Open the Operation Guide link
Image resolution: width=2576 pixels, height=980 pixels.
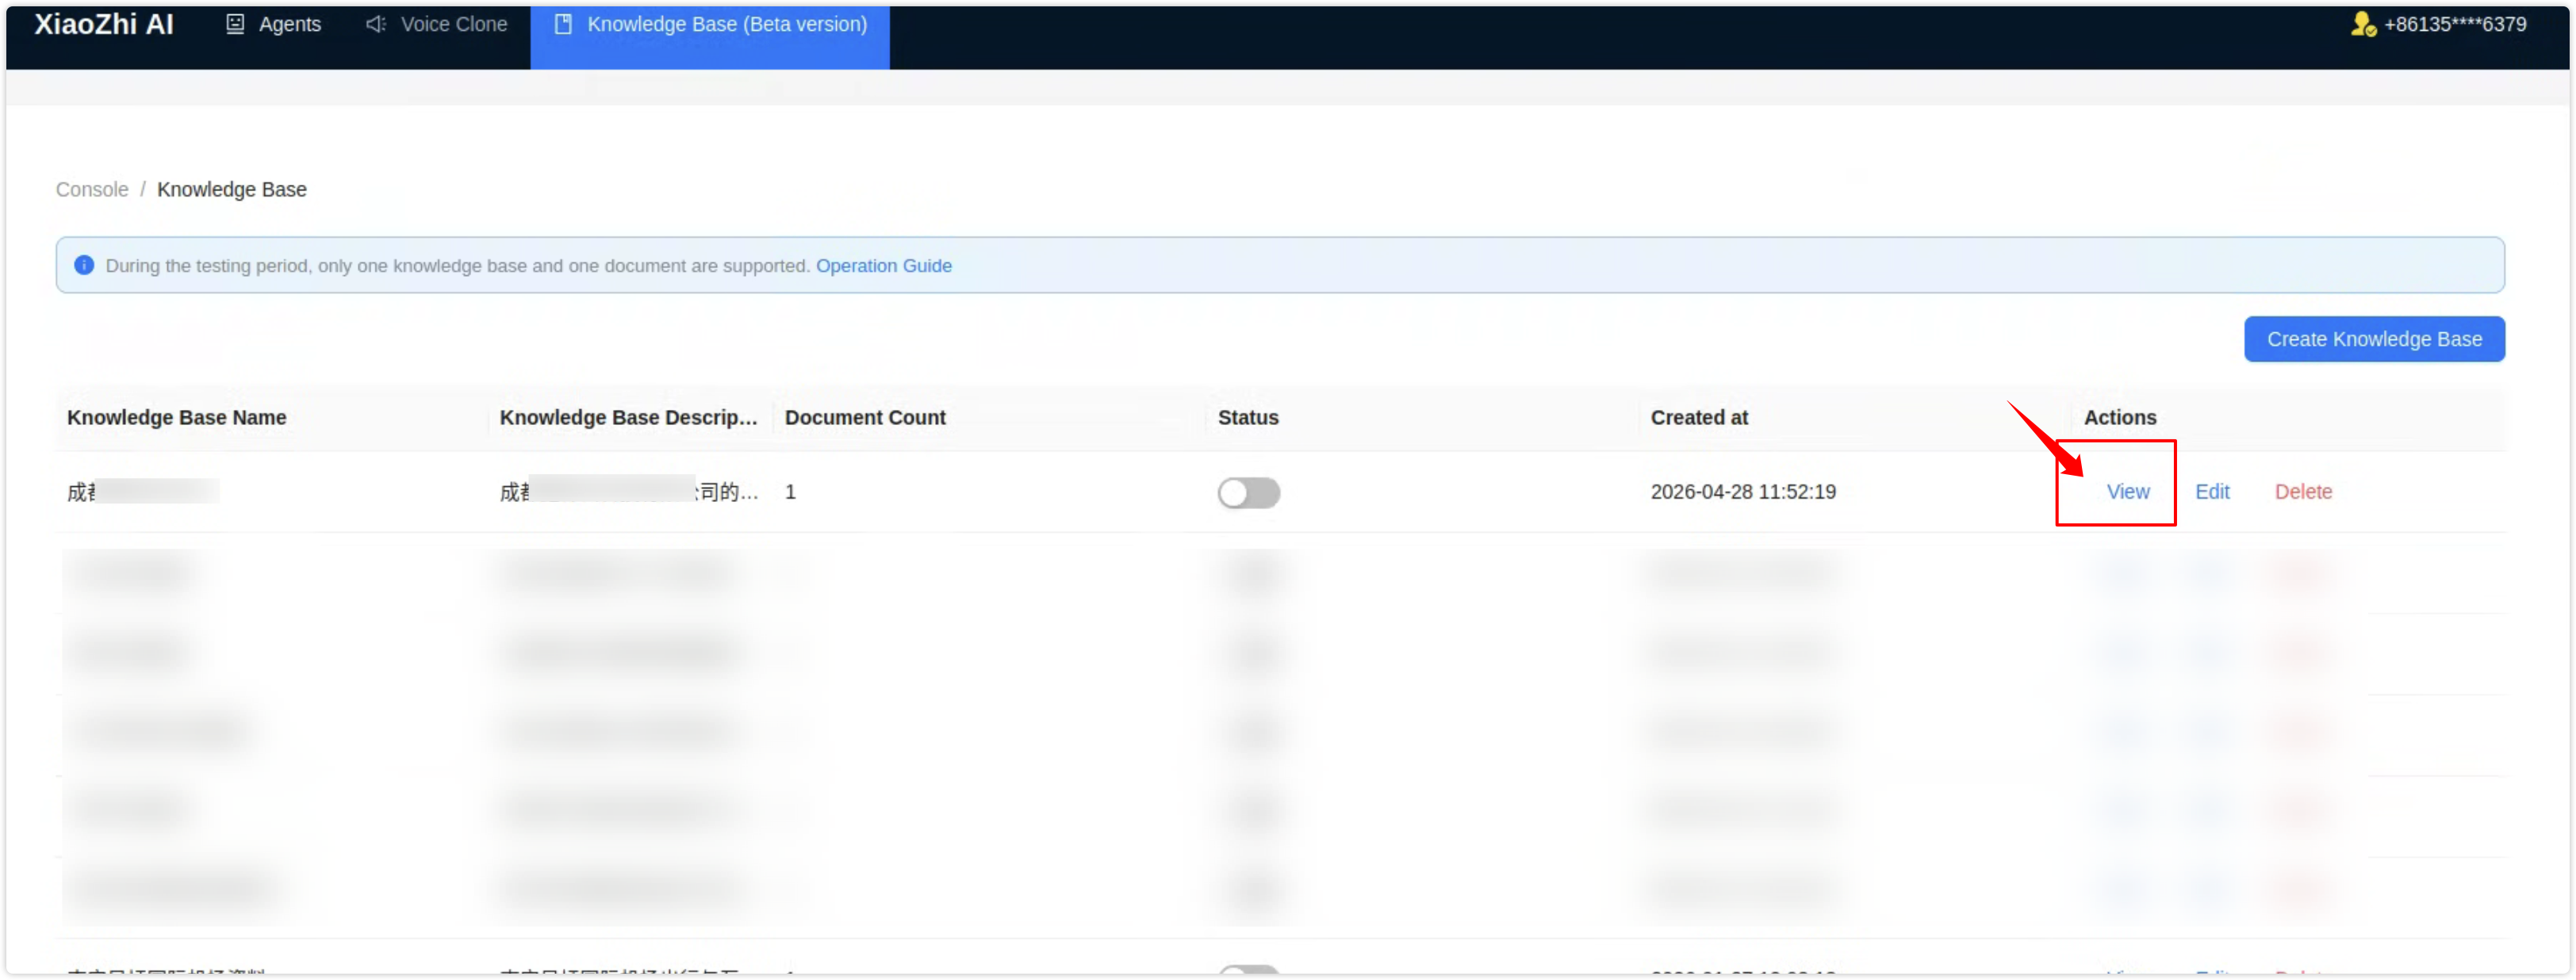click(883, 265)
